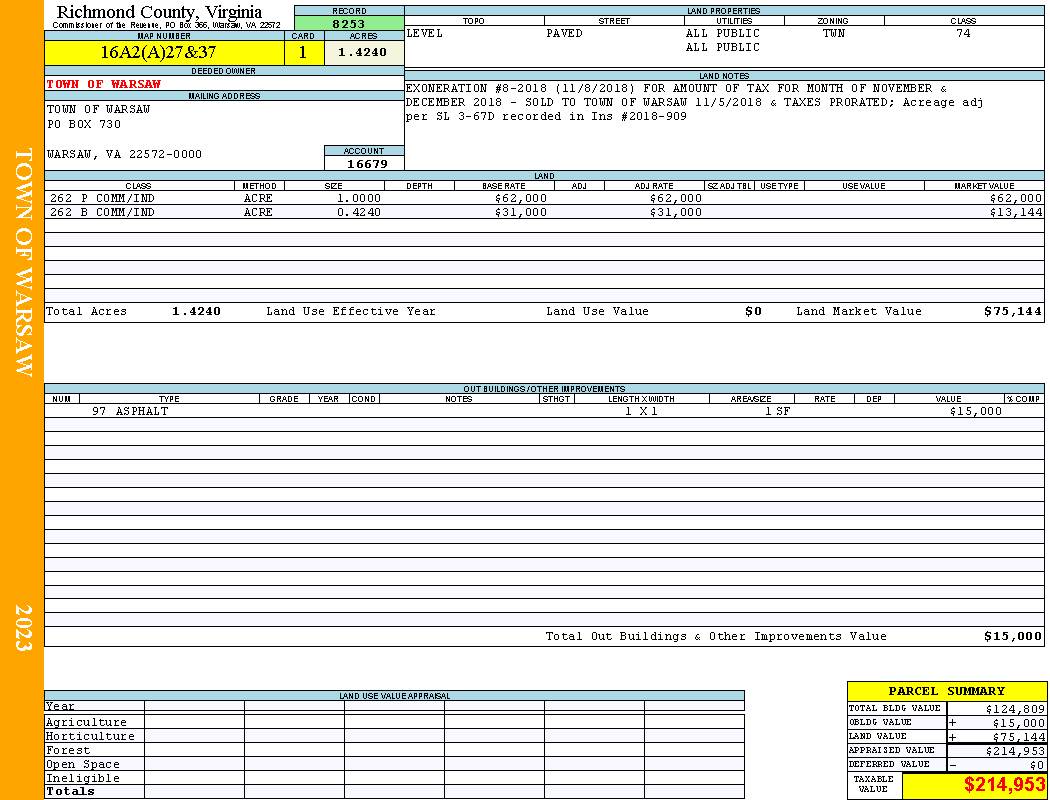
Task: Click Land Use Effective Year label
Action: [x=351, y=311]
